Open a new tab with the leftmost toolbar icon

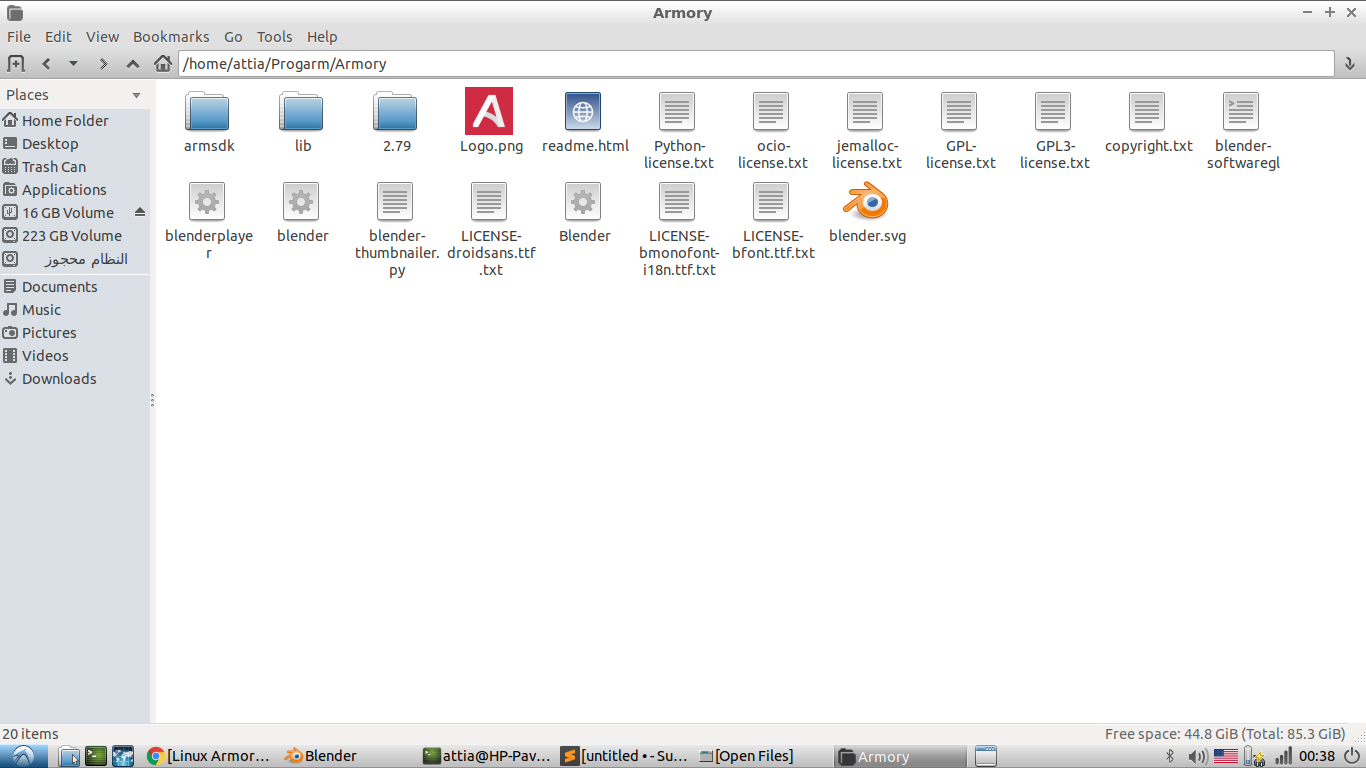pos(15,63)
